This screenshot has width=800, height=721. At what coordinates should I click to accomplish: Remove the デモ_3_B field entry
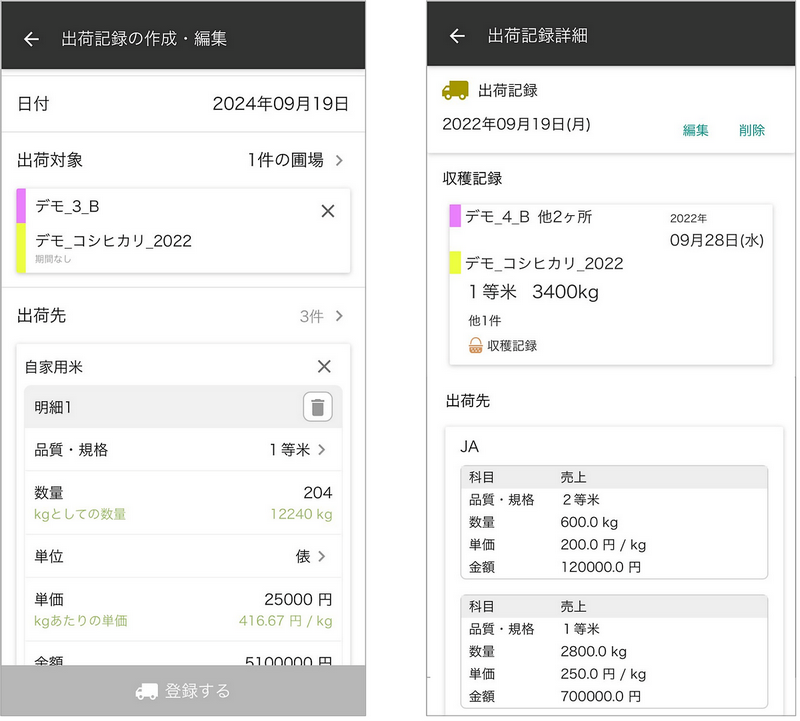click(327, 211)
